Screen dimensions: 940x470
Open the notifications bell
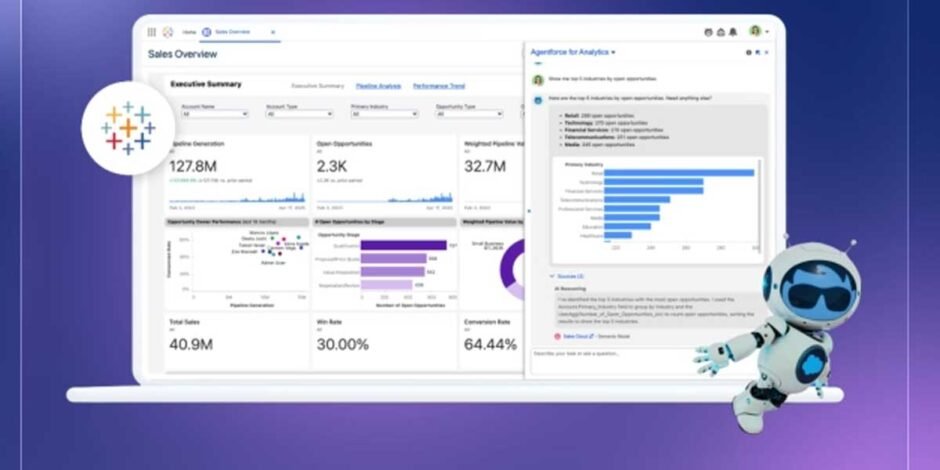pos(733,32)
